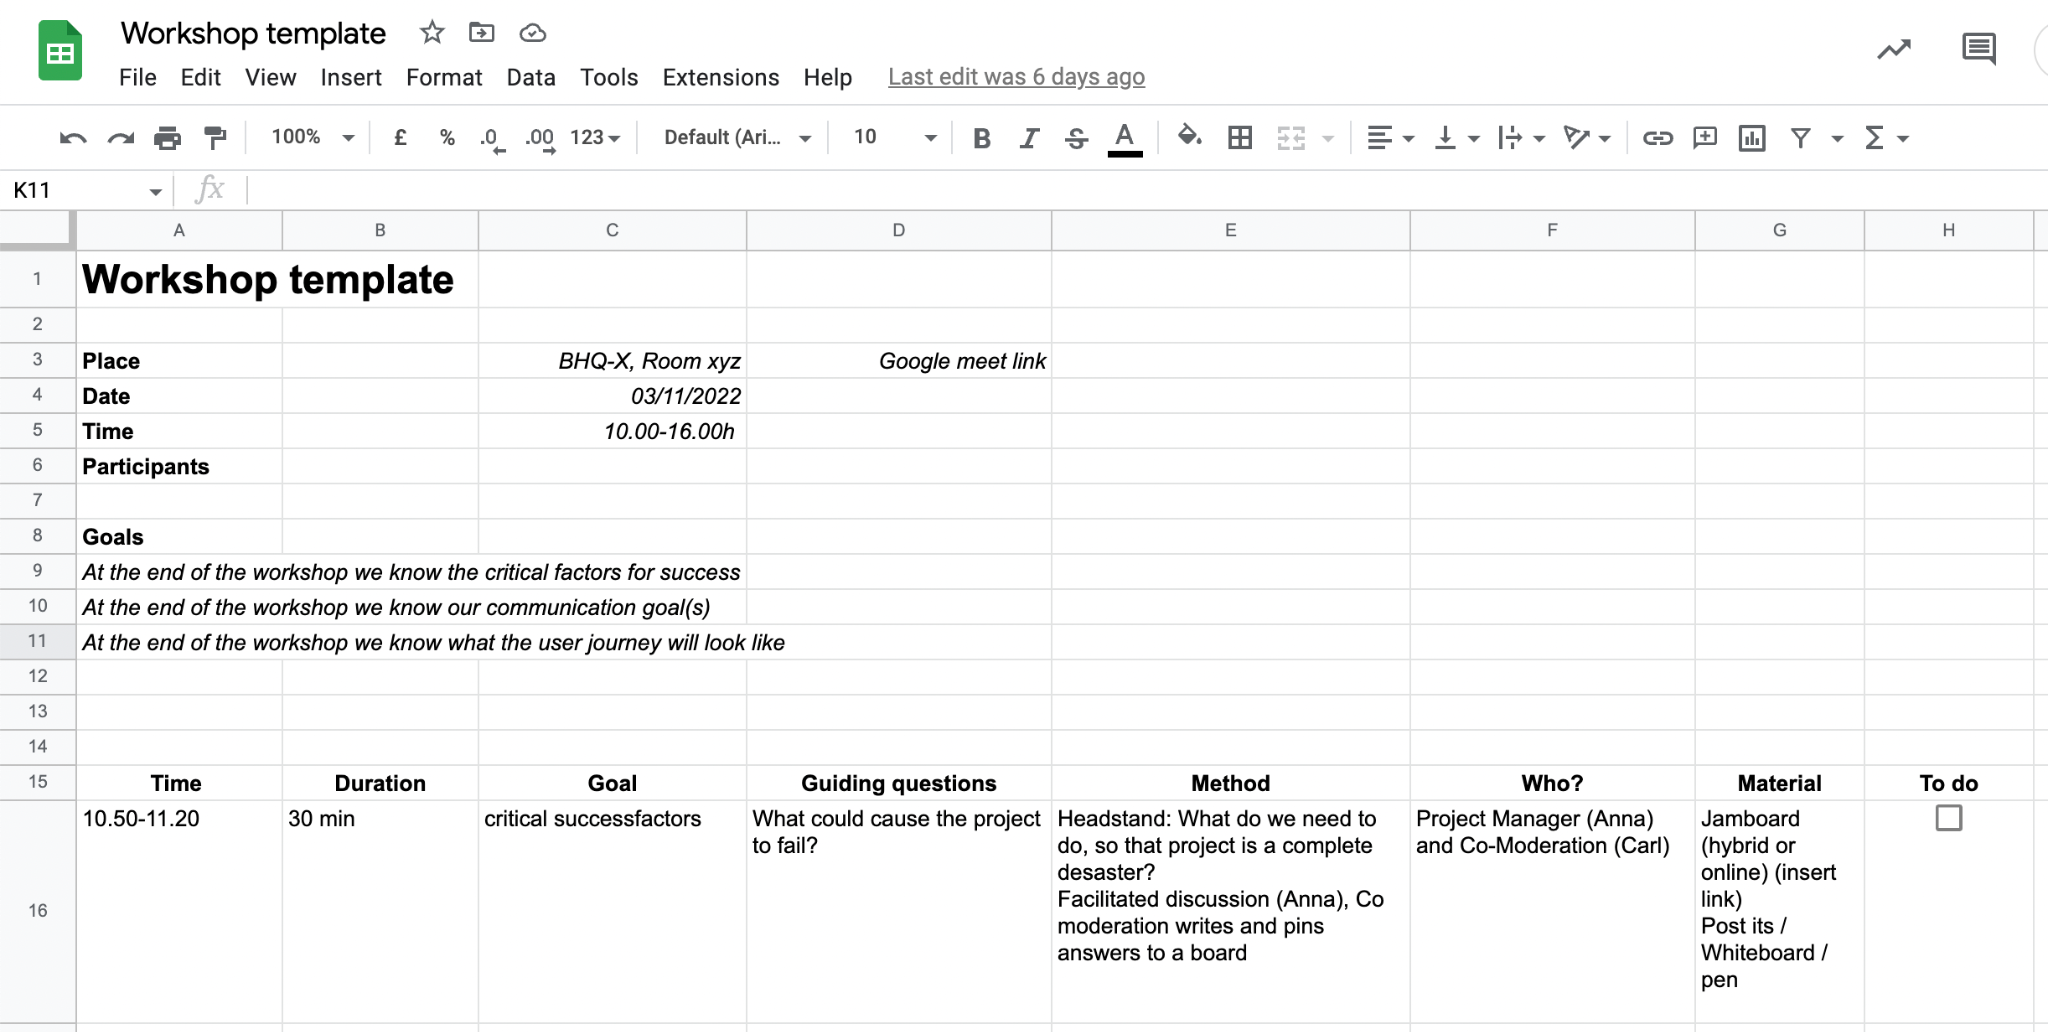Open the Data menu
Viewport: 2048px width, 1032px height.
coord(531,77)
